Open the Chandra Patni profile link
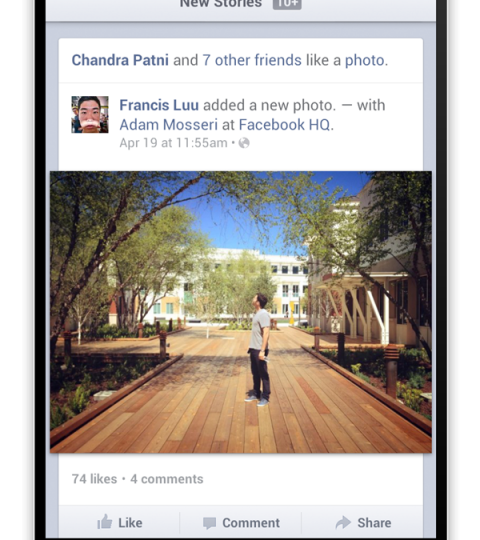This screenshot has width=480, height=540. (x=120, y=60)
